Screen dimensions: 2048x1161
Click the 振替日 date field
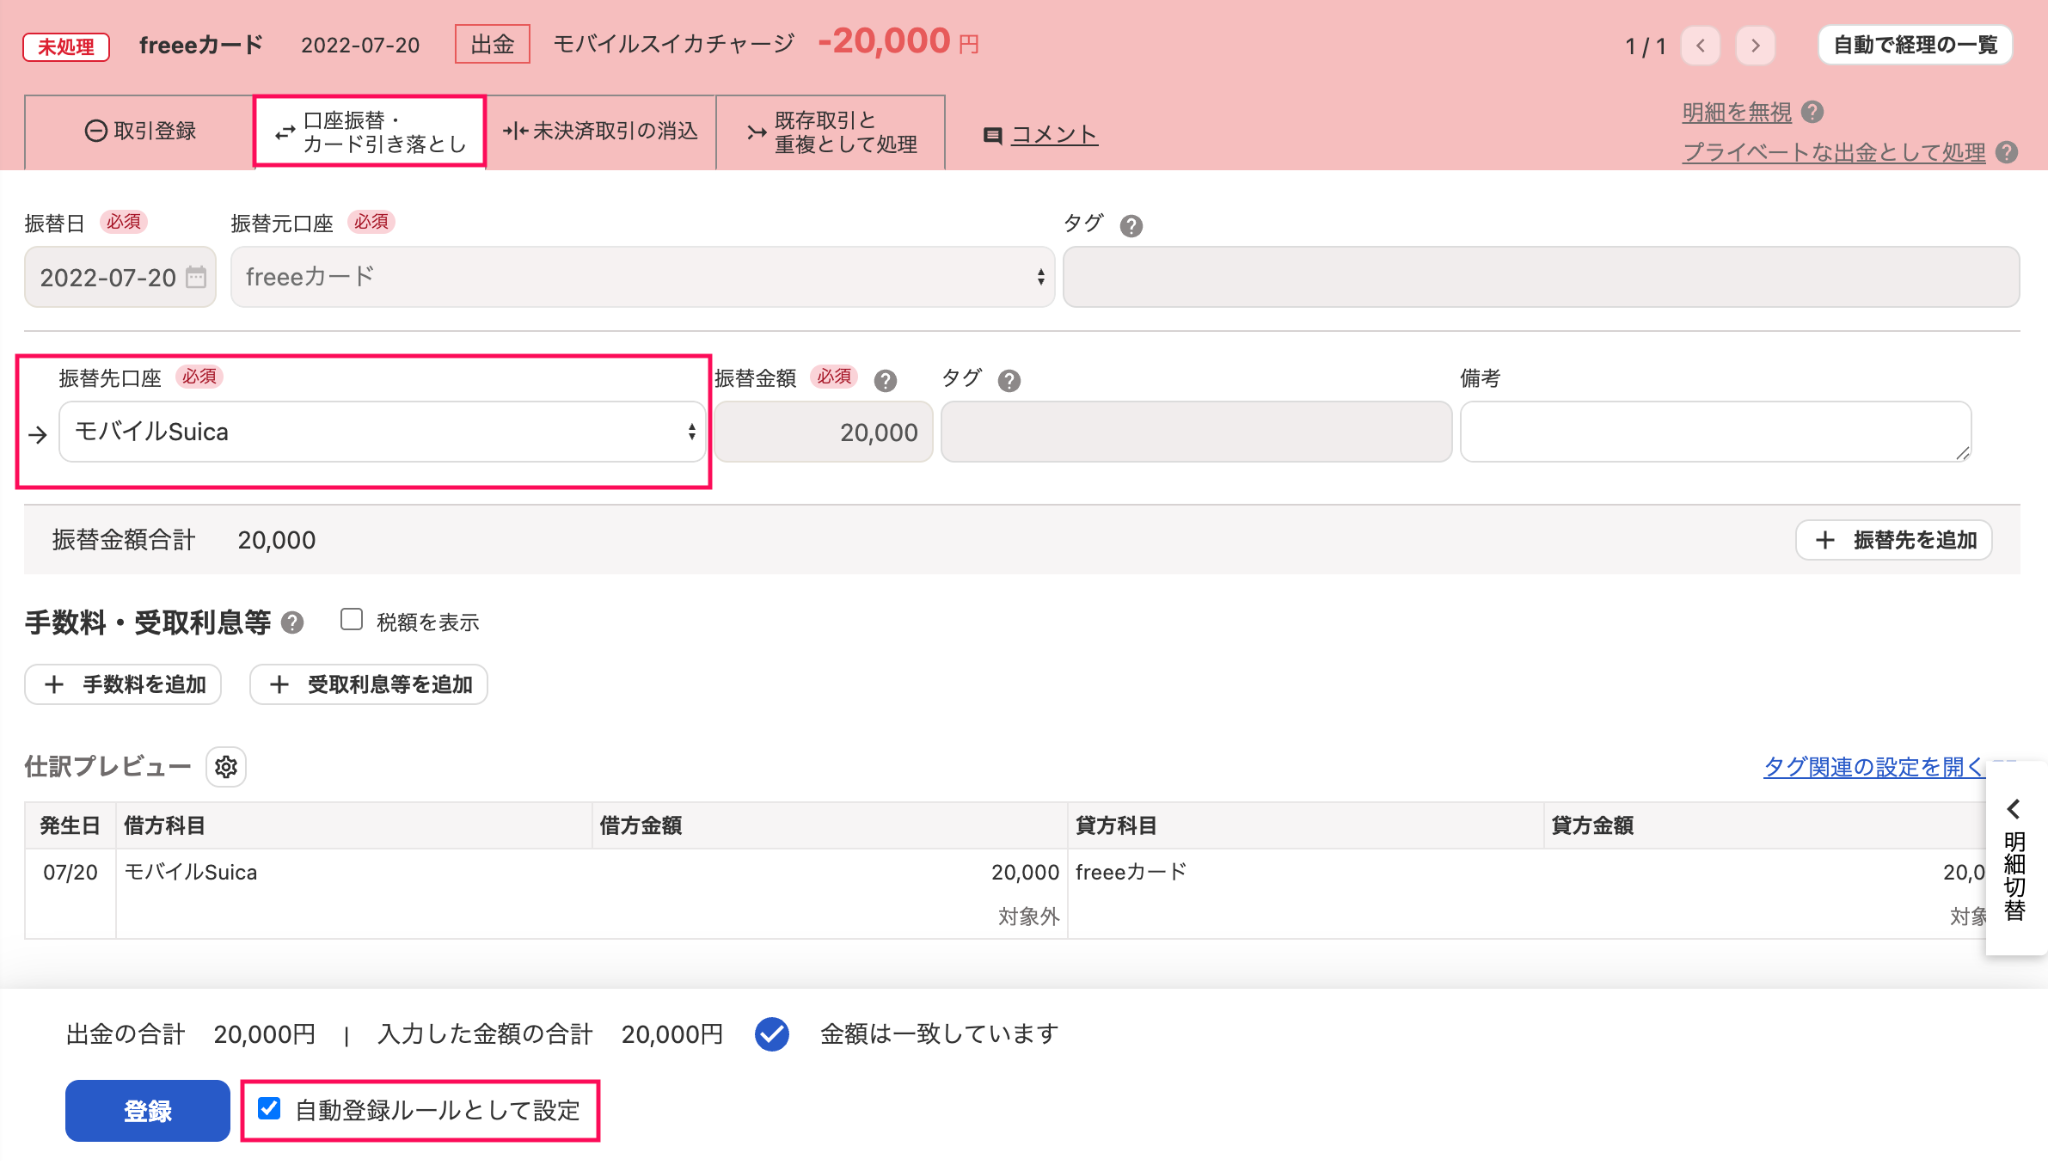120,277
